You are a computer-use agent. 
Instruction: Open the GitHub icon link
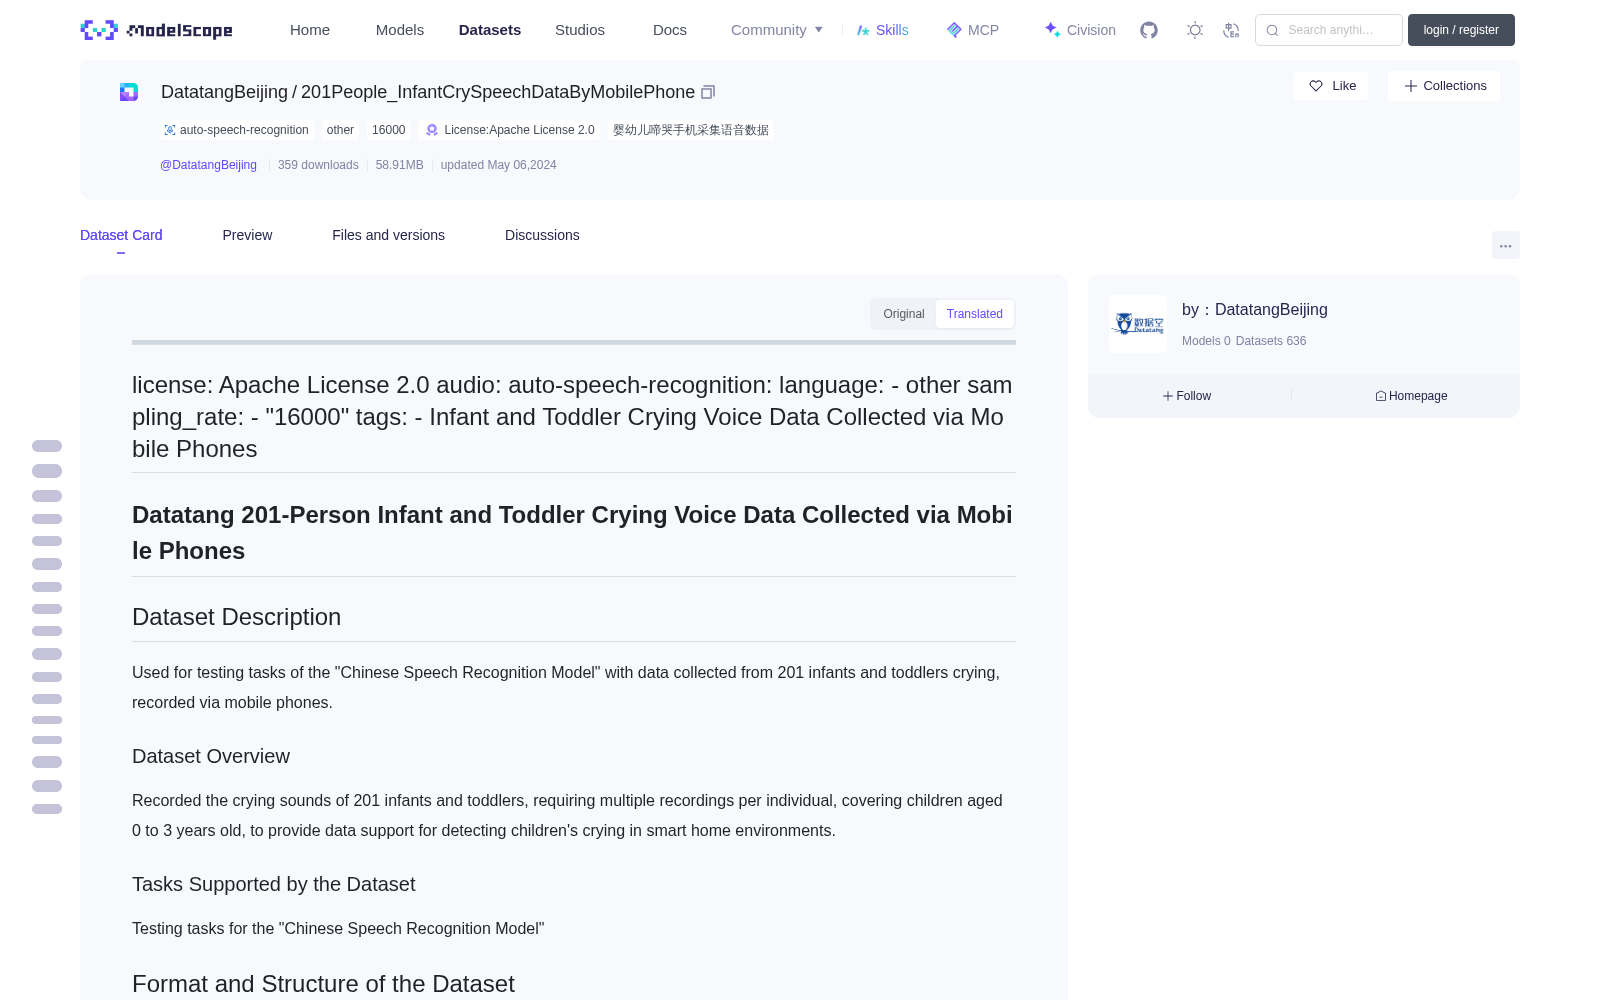pos(1149,30)
